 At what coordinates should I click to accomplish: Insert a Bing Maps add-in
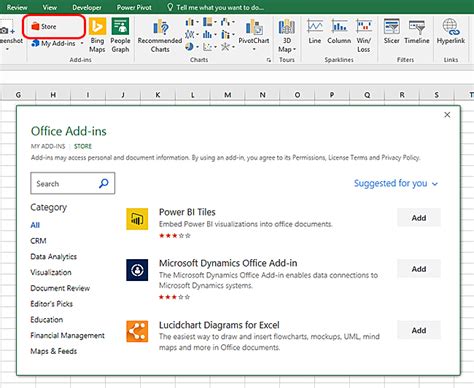tap(97, 35)
